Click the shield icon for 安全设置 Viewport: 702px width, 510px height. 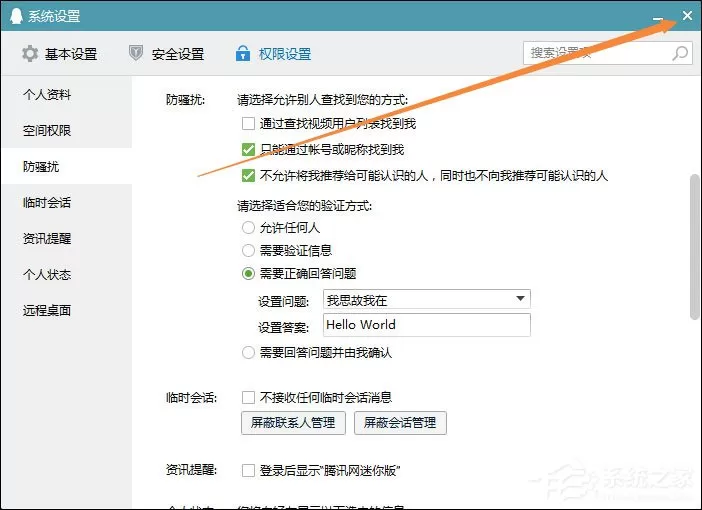click(x=136, y=53)
